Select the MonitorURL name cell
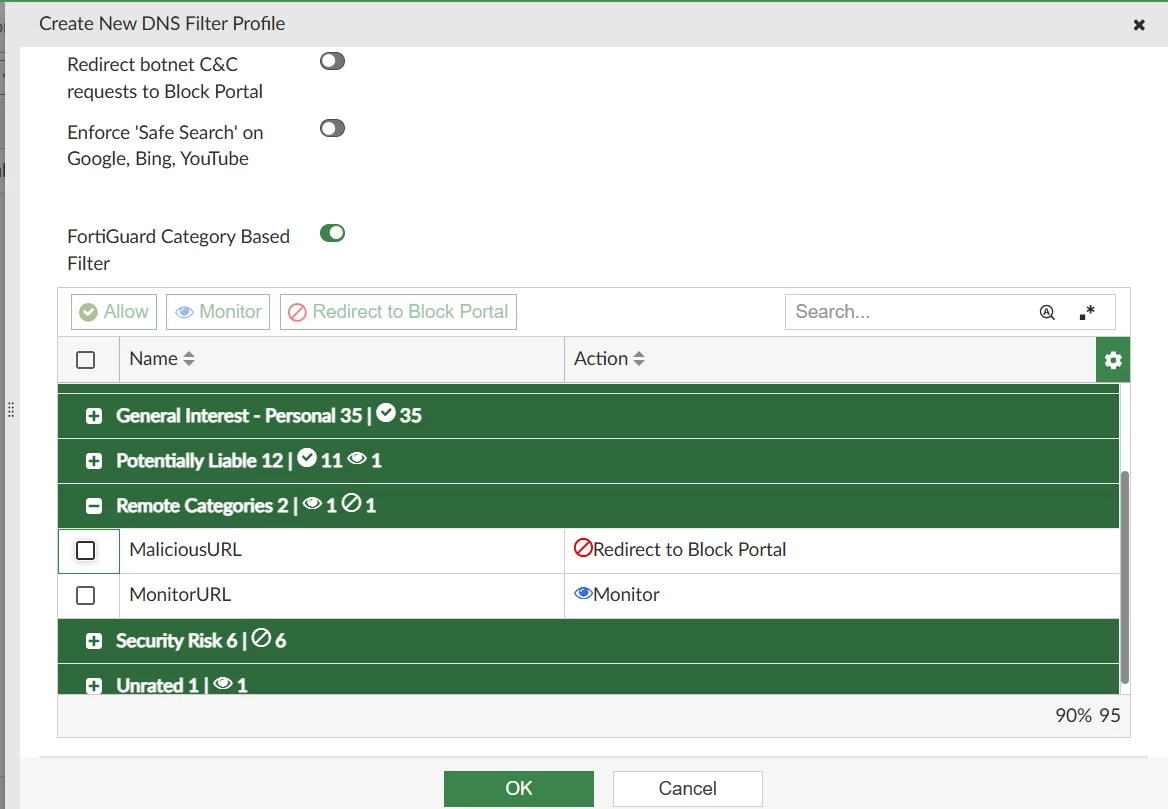 pos(342,595)
